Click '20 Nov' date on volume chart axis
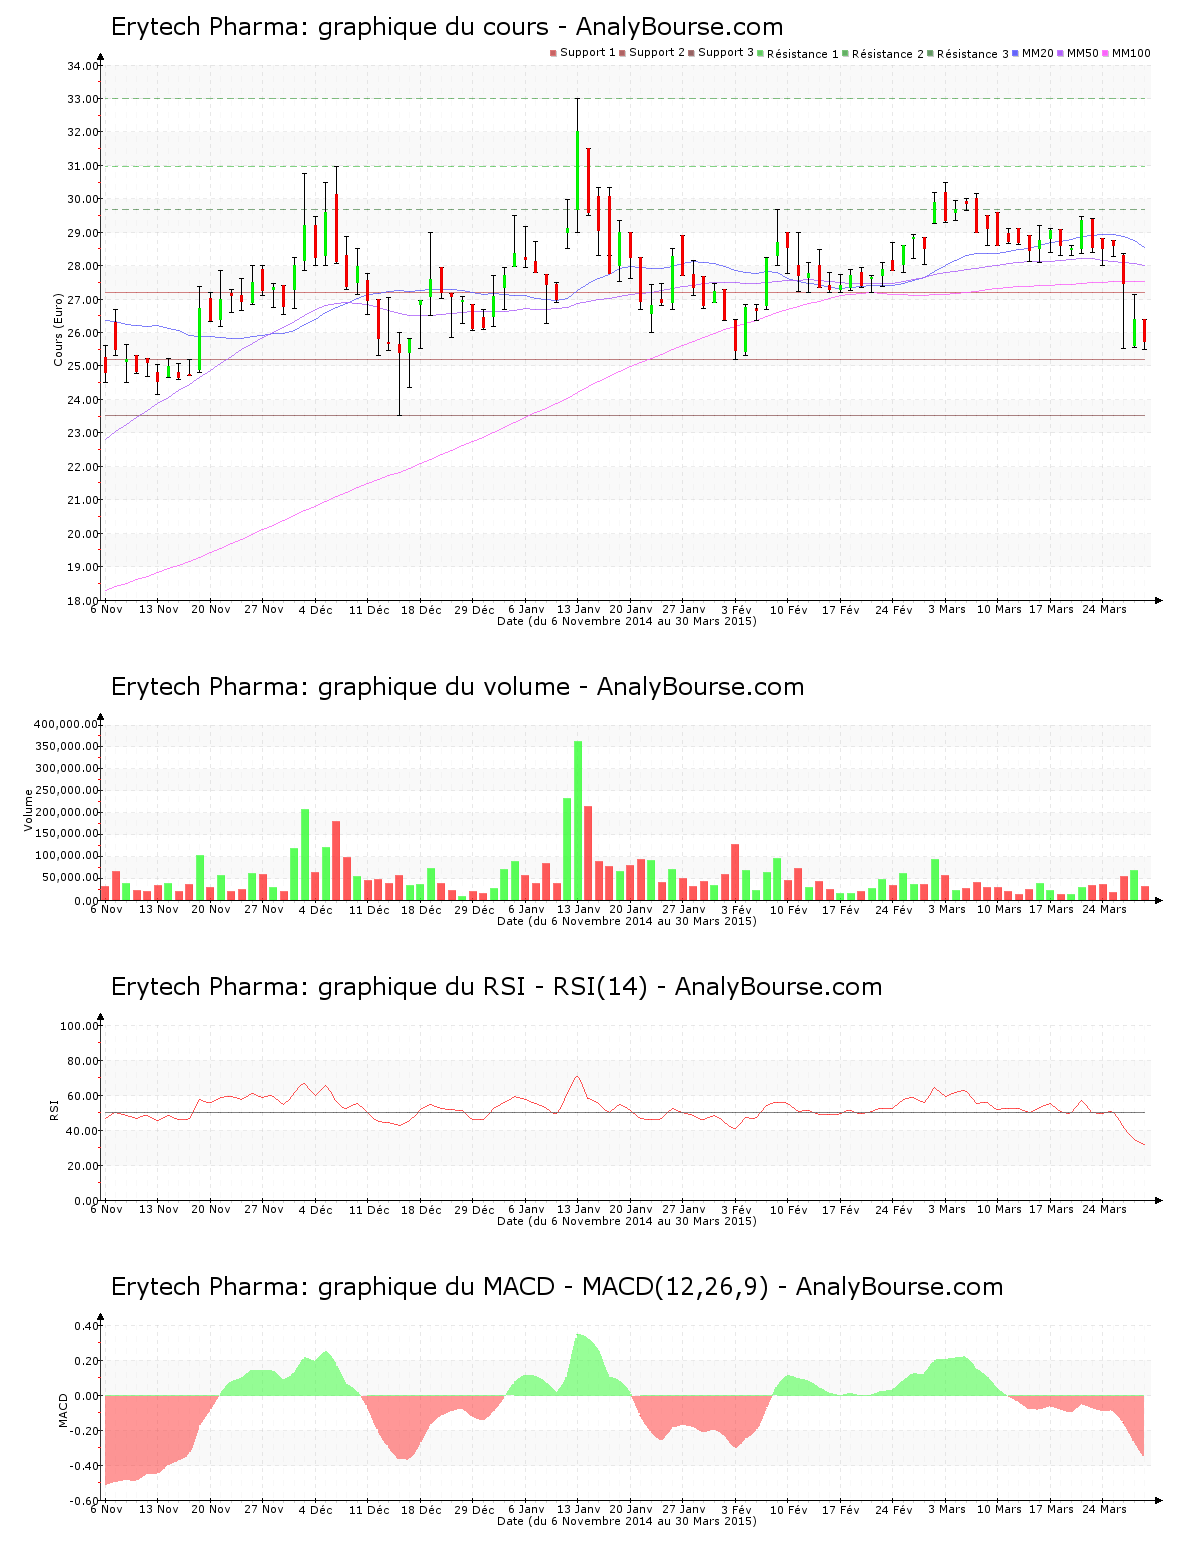 point(211,909)
